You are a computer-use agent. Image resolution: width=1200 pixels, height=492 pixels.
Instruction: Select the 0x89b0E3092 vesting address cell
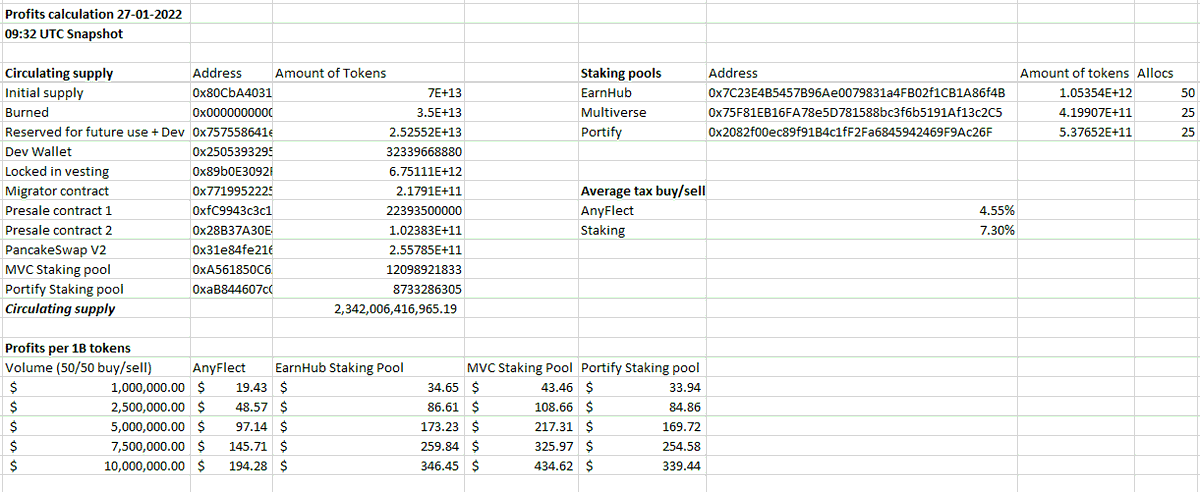[x=232, y=171]
